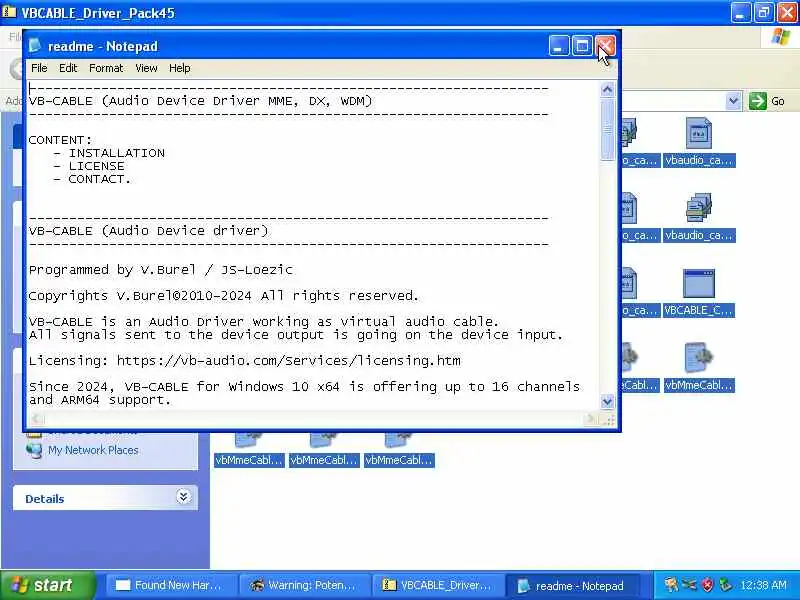Click the first system tray icon
The height and width of the screenshot is (600, 800).
[x=671, y=585]
